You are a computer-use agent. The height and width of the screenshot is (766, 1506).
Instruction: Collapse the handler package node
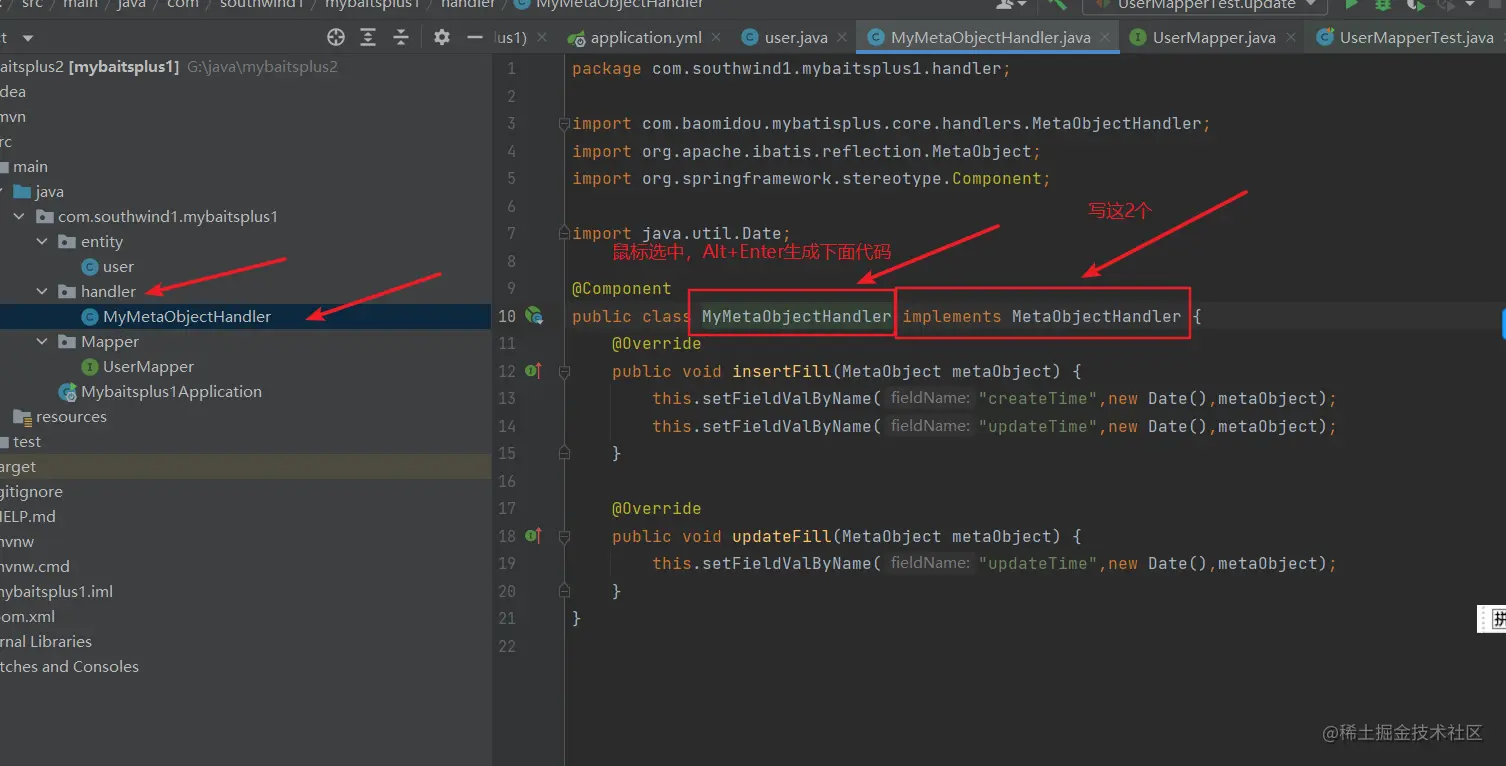click(42, 292)
